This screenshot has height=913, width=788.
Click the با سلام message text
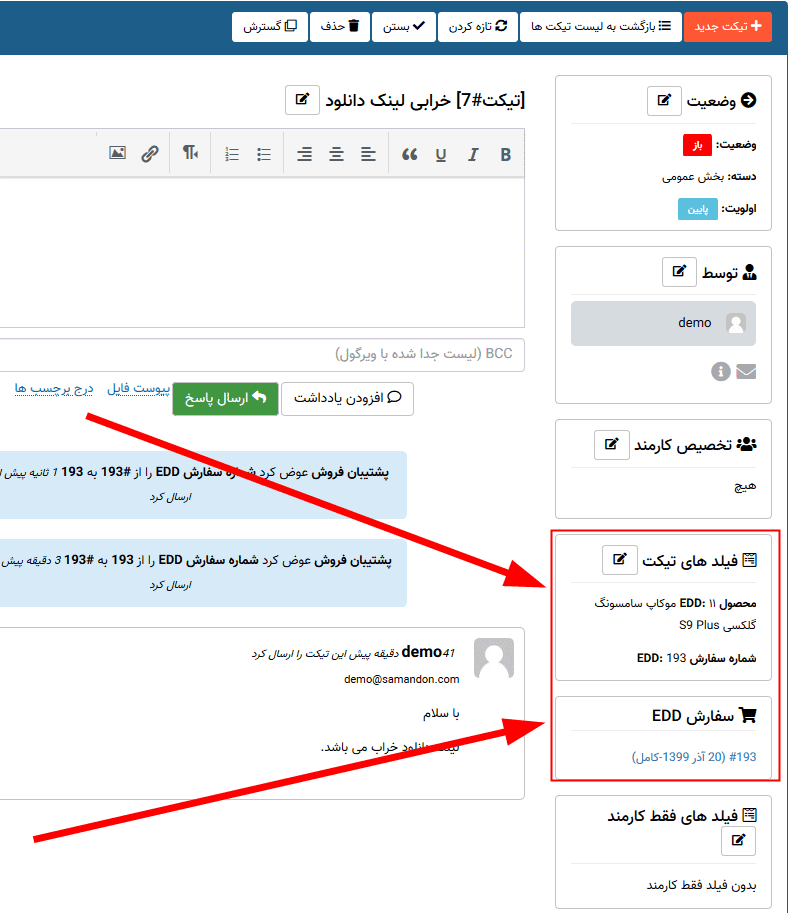(441, 713)
